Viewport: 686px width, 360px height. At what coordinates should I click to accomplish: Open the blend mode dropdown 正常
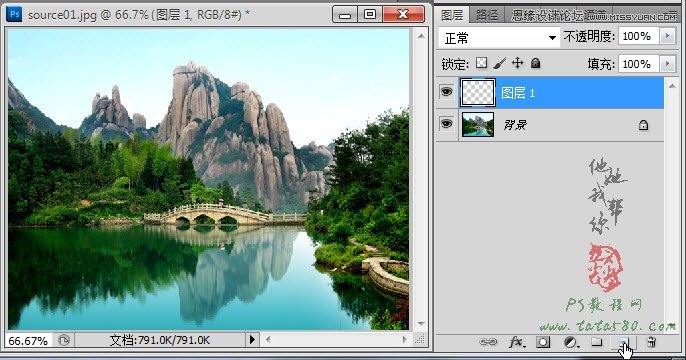[499, 38]
